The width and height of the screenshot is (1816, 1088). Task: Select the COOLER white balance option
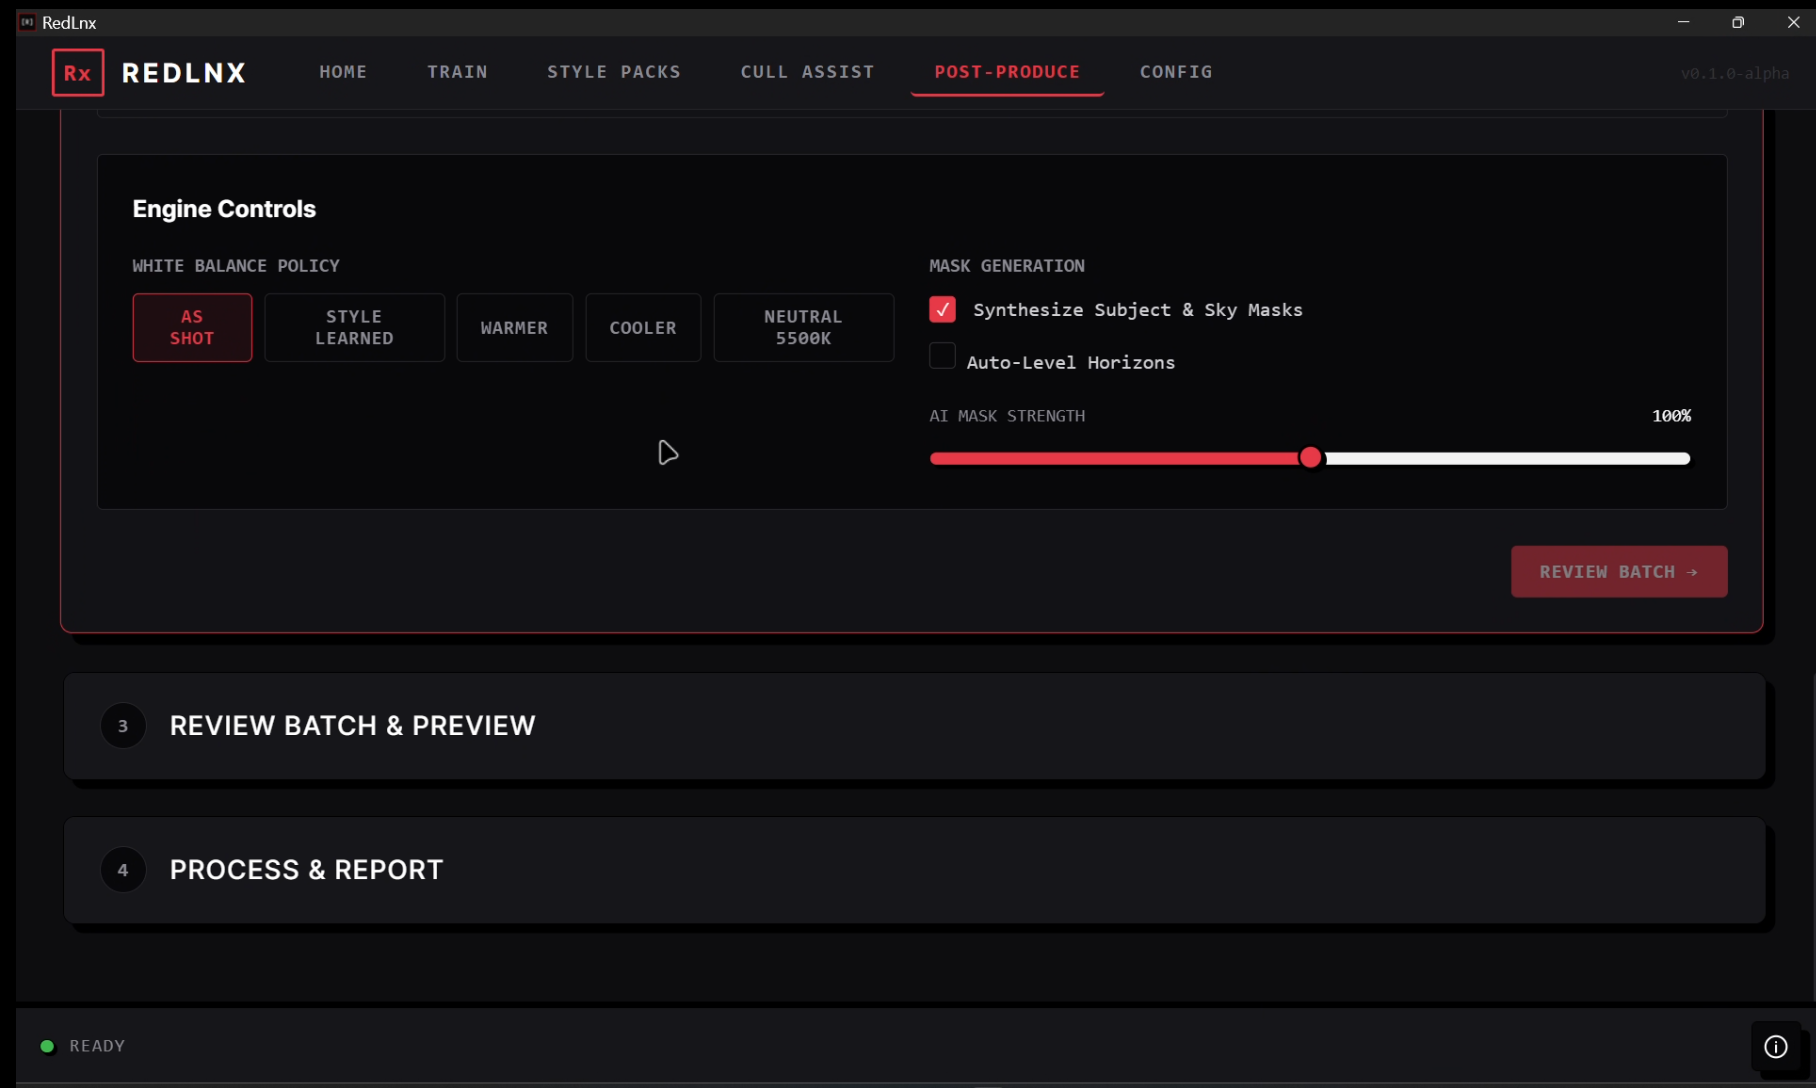643,327
